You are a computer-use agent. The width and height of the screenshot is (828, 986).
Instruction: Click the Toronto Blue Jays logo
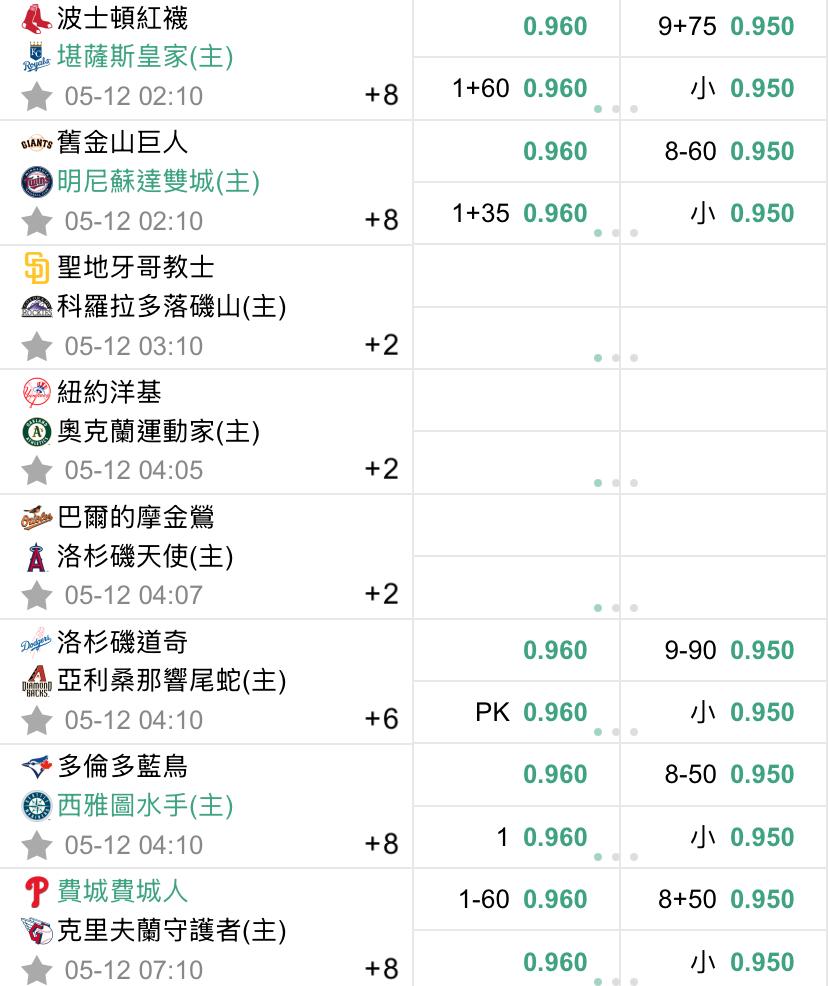pos(36,767)
